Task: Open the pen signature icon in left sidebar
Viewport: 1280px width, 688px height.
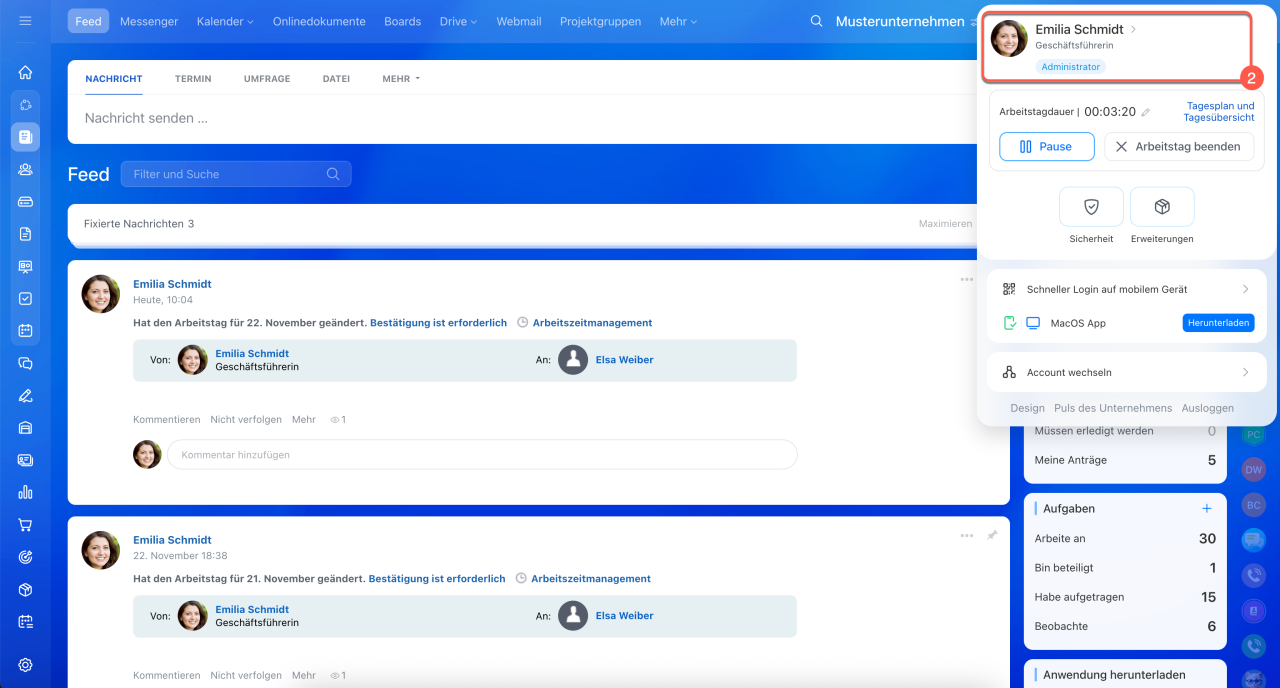Action: click(25, 395)
